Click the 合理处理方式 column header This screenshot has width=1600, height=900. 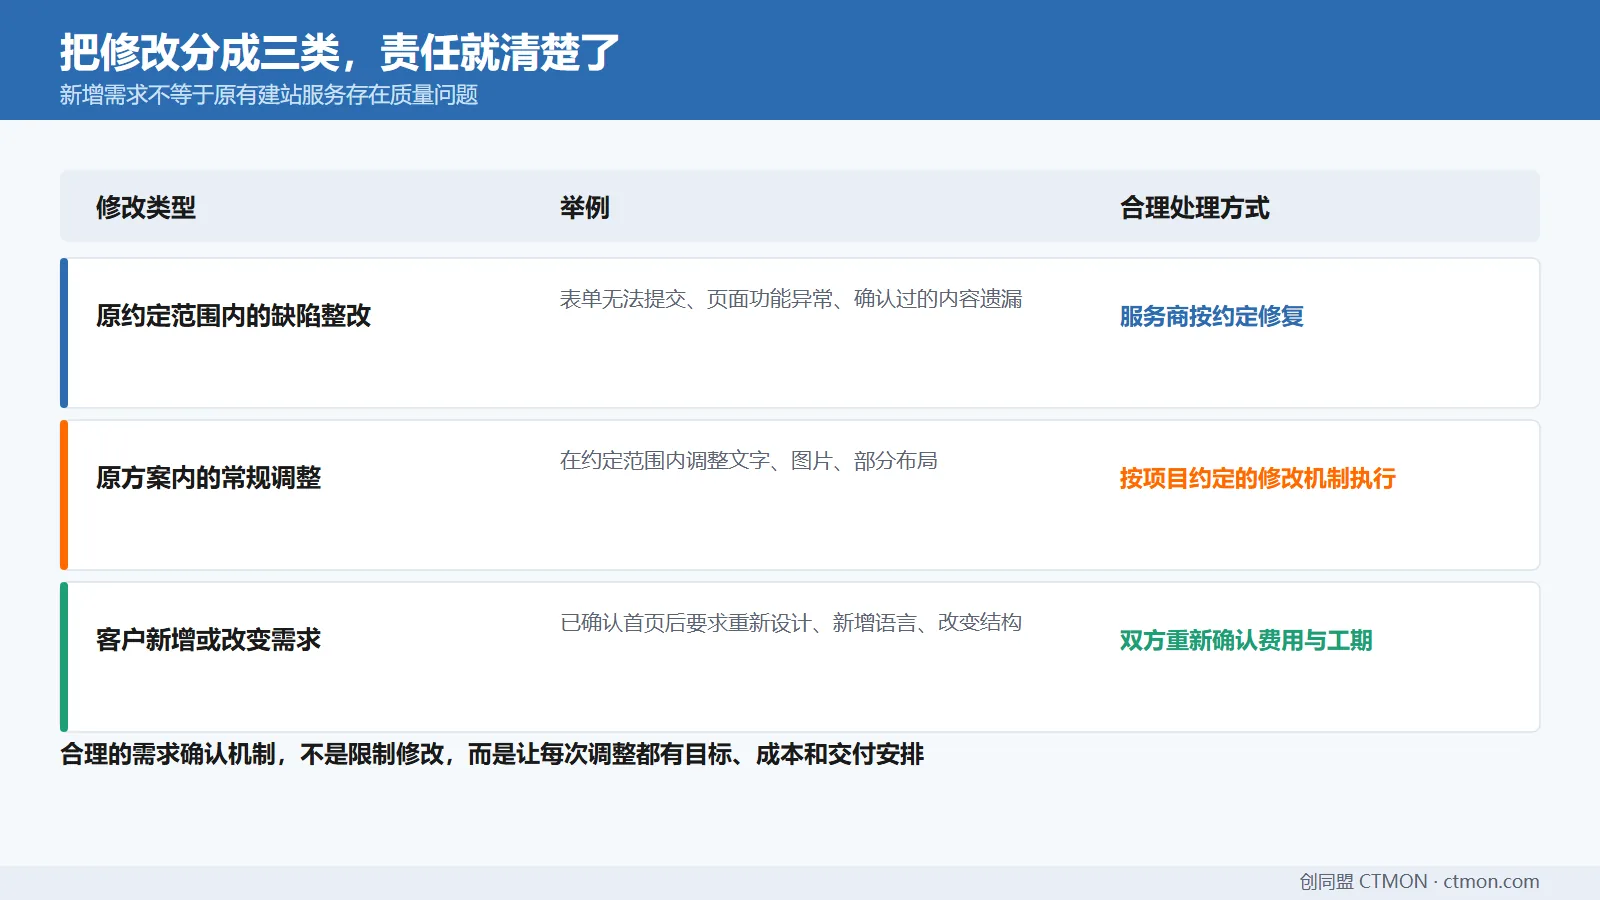1195,208
